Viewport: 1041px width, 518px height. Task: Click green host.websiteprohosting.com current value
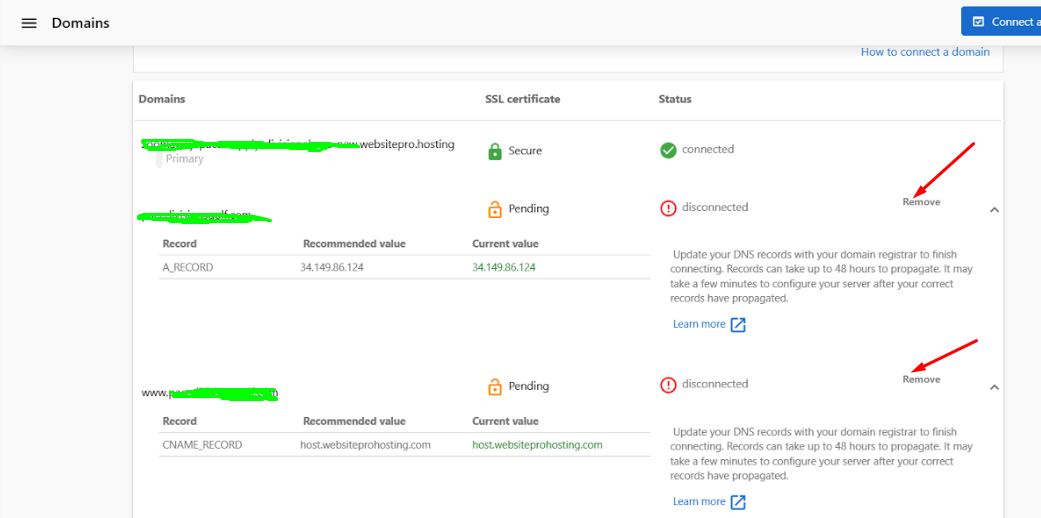(x=537, y=445)
